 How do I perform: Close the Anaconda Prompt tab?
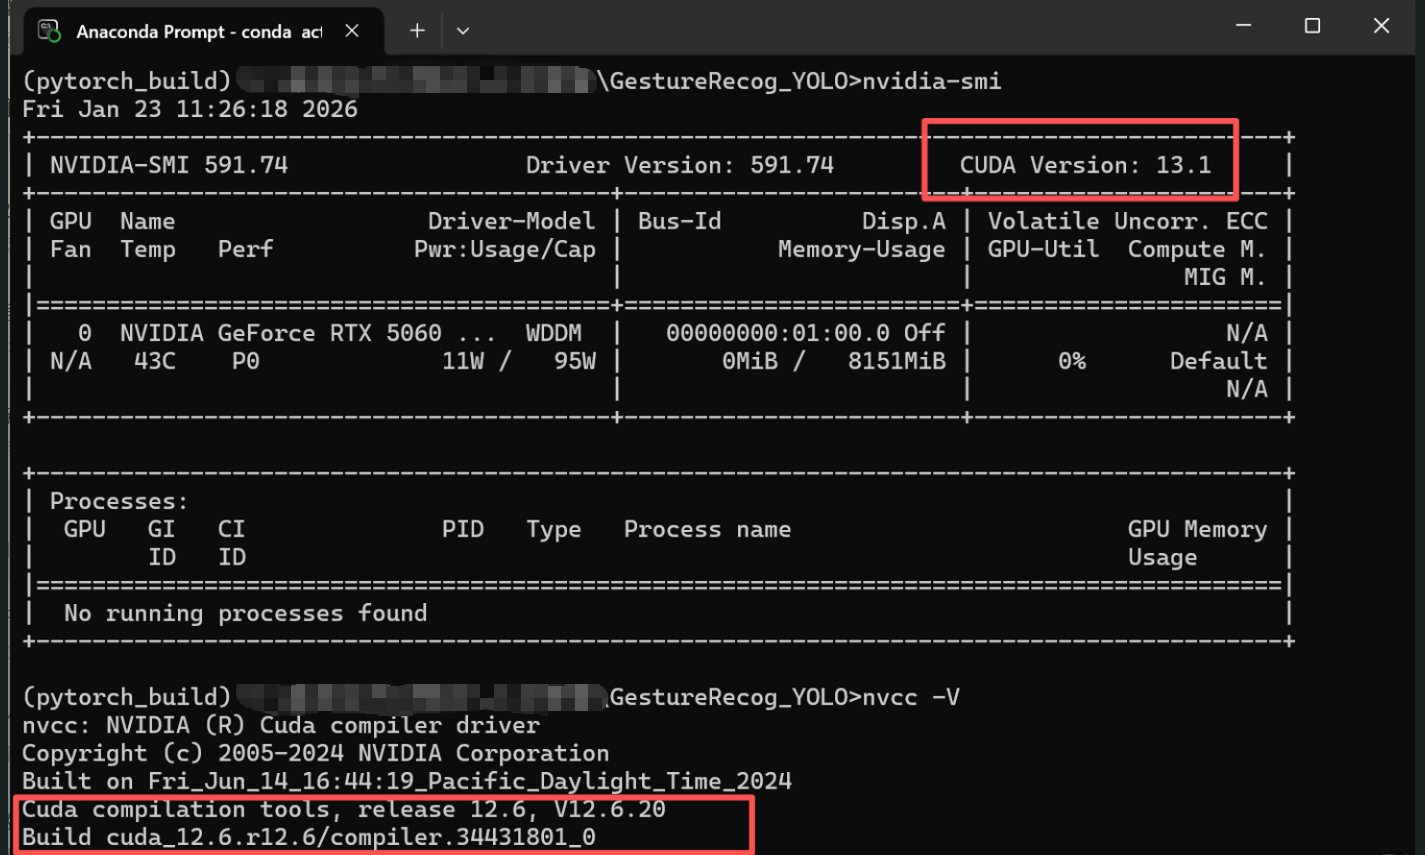click(352, 31)
